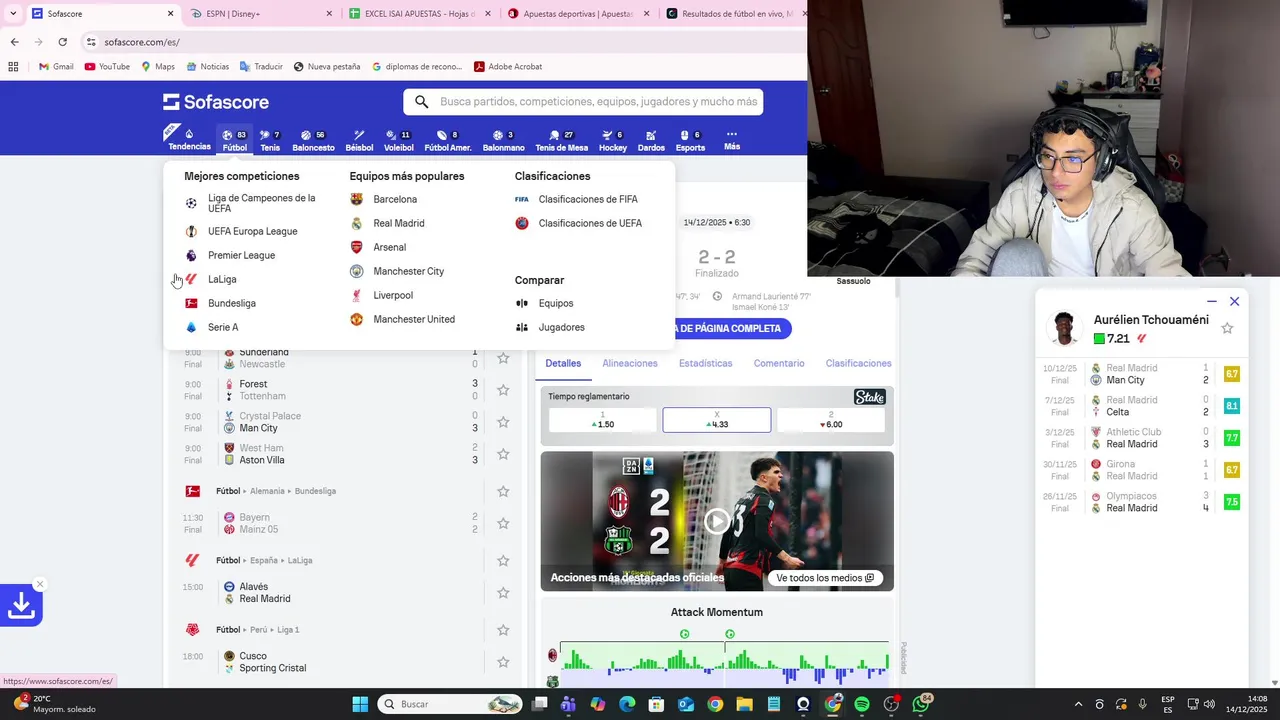Select the Esports icon
This screenshot has height=720, width=1280.
(x=690, y=140)
